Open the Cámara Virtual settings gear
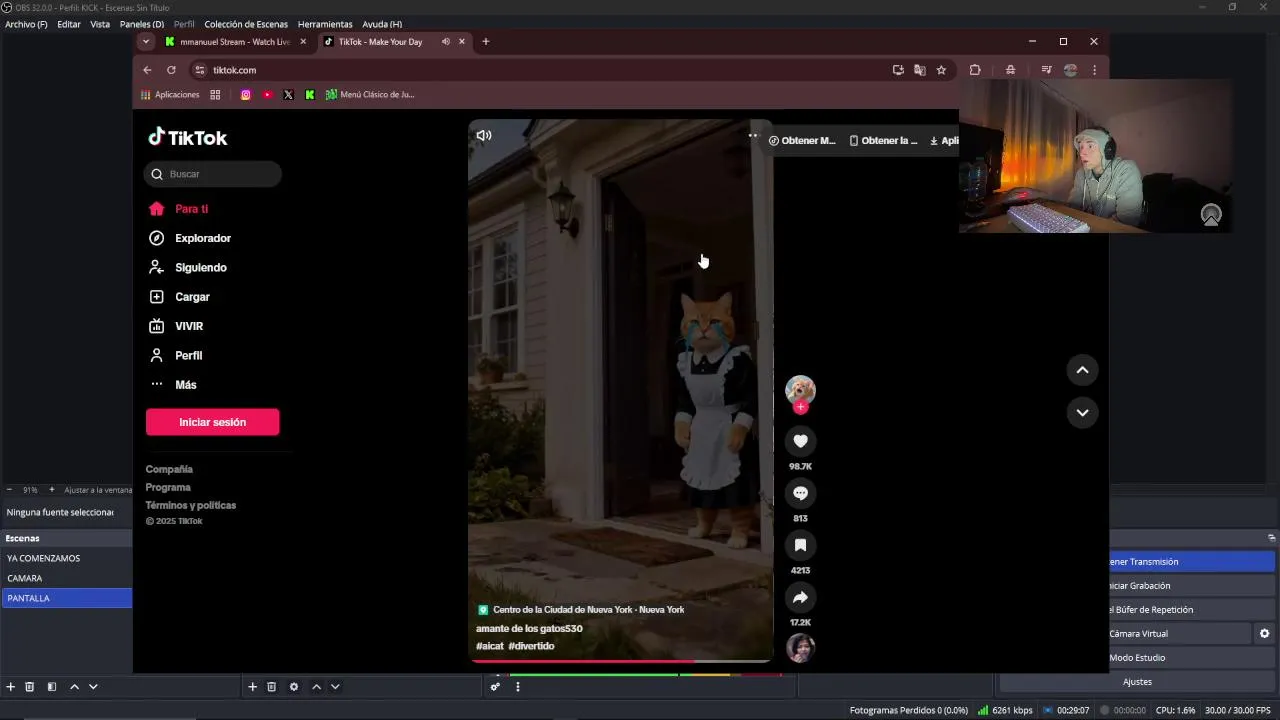 (x=1264, y=634)
